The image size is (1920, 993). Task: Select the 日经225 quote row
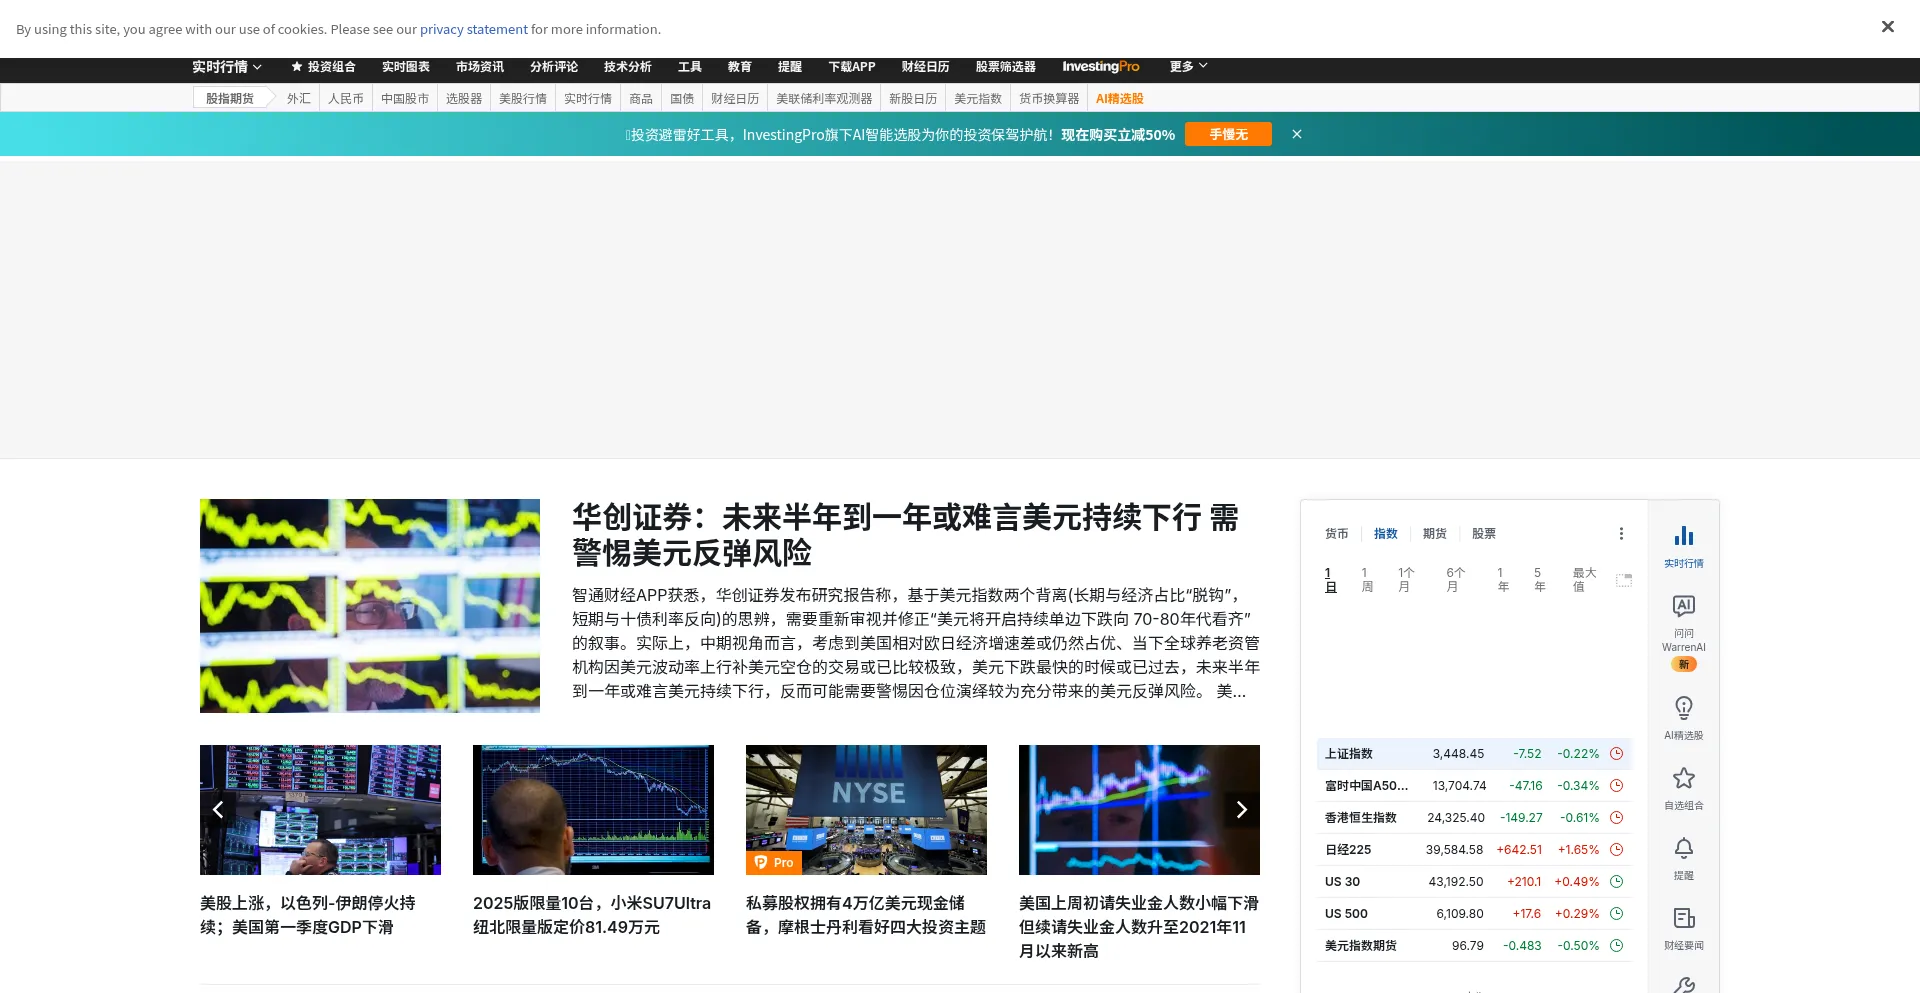point(1474,850)
